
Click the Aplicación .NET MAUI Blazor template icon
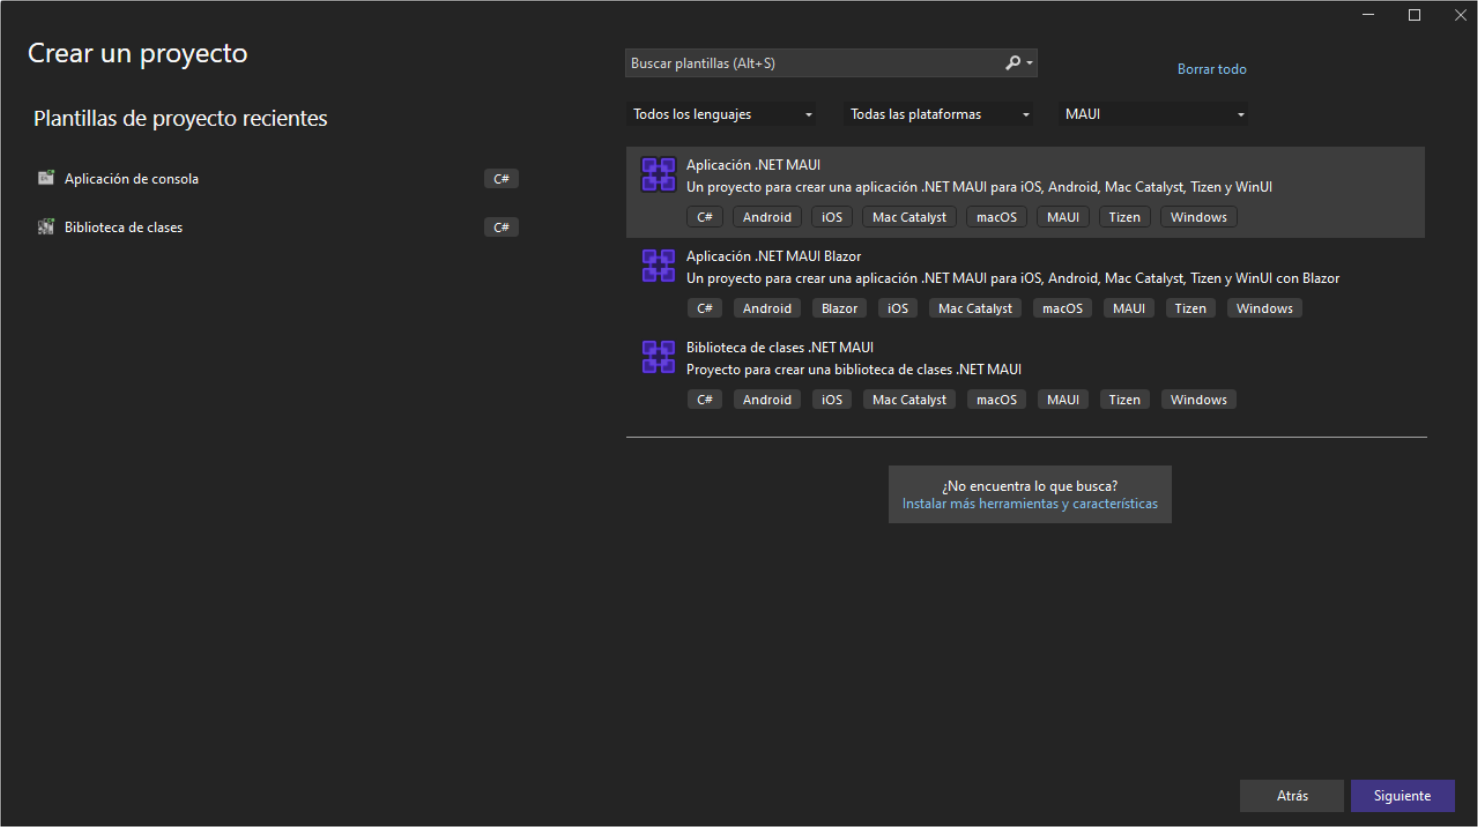pos(658,266)
